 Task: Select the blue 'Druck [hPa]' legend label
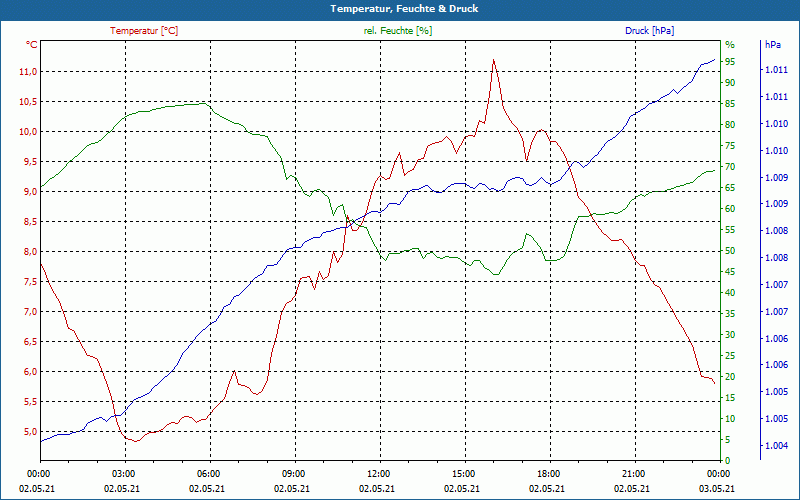pos(649,31)
